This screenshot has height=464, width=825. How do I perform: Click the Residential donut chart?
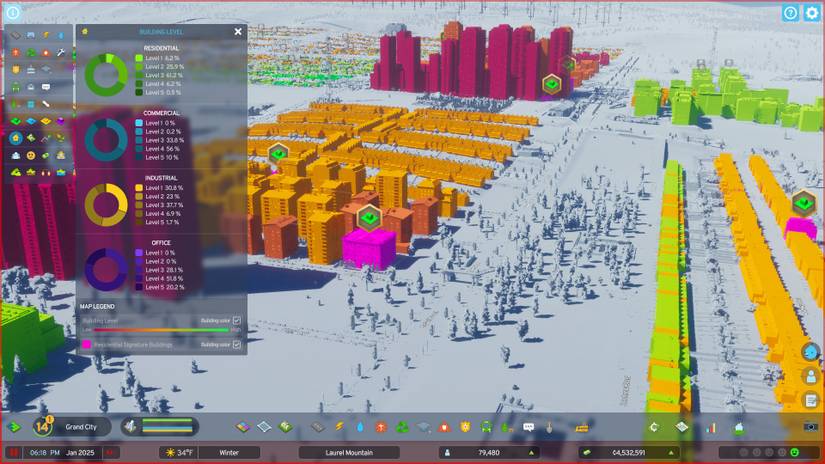106,75
